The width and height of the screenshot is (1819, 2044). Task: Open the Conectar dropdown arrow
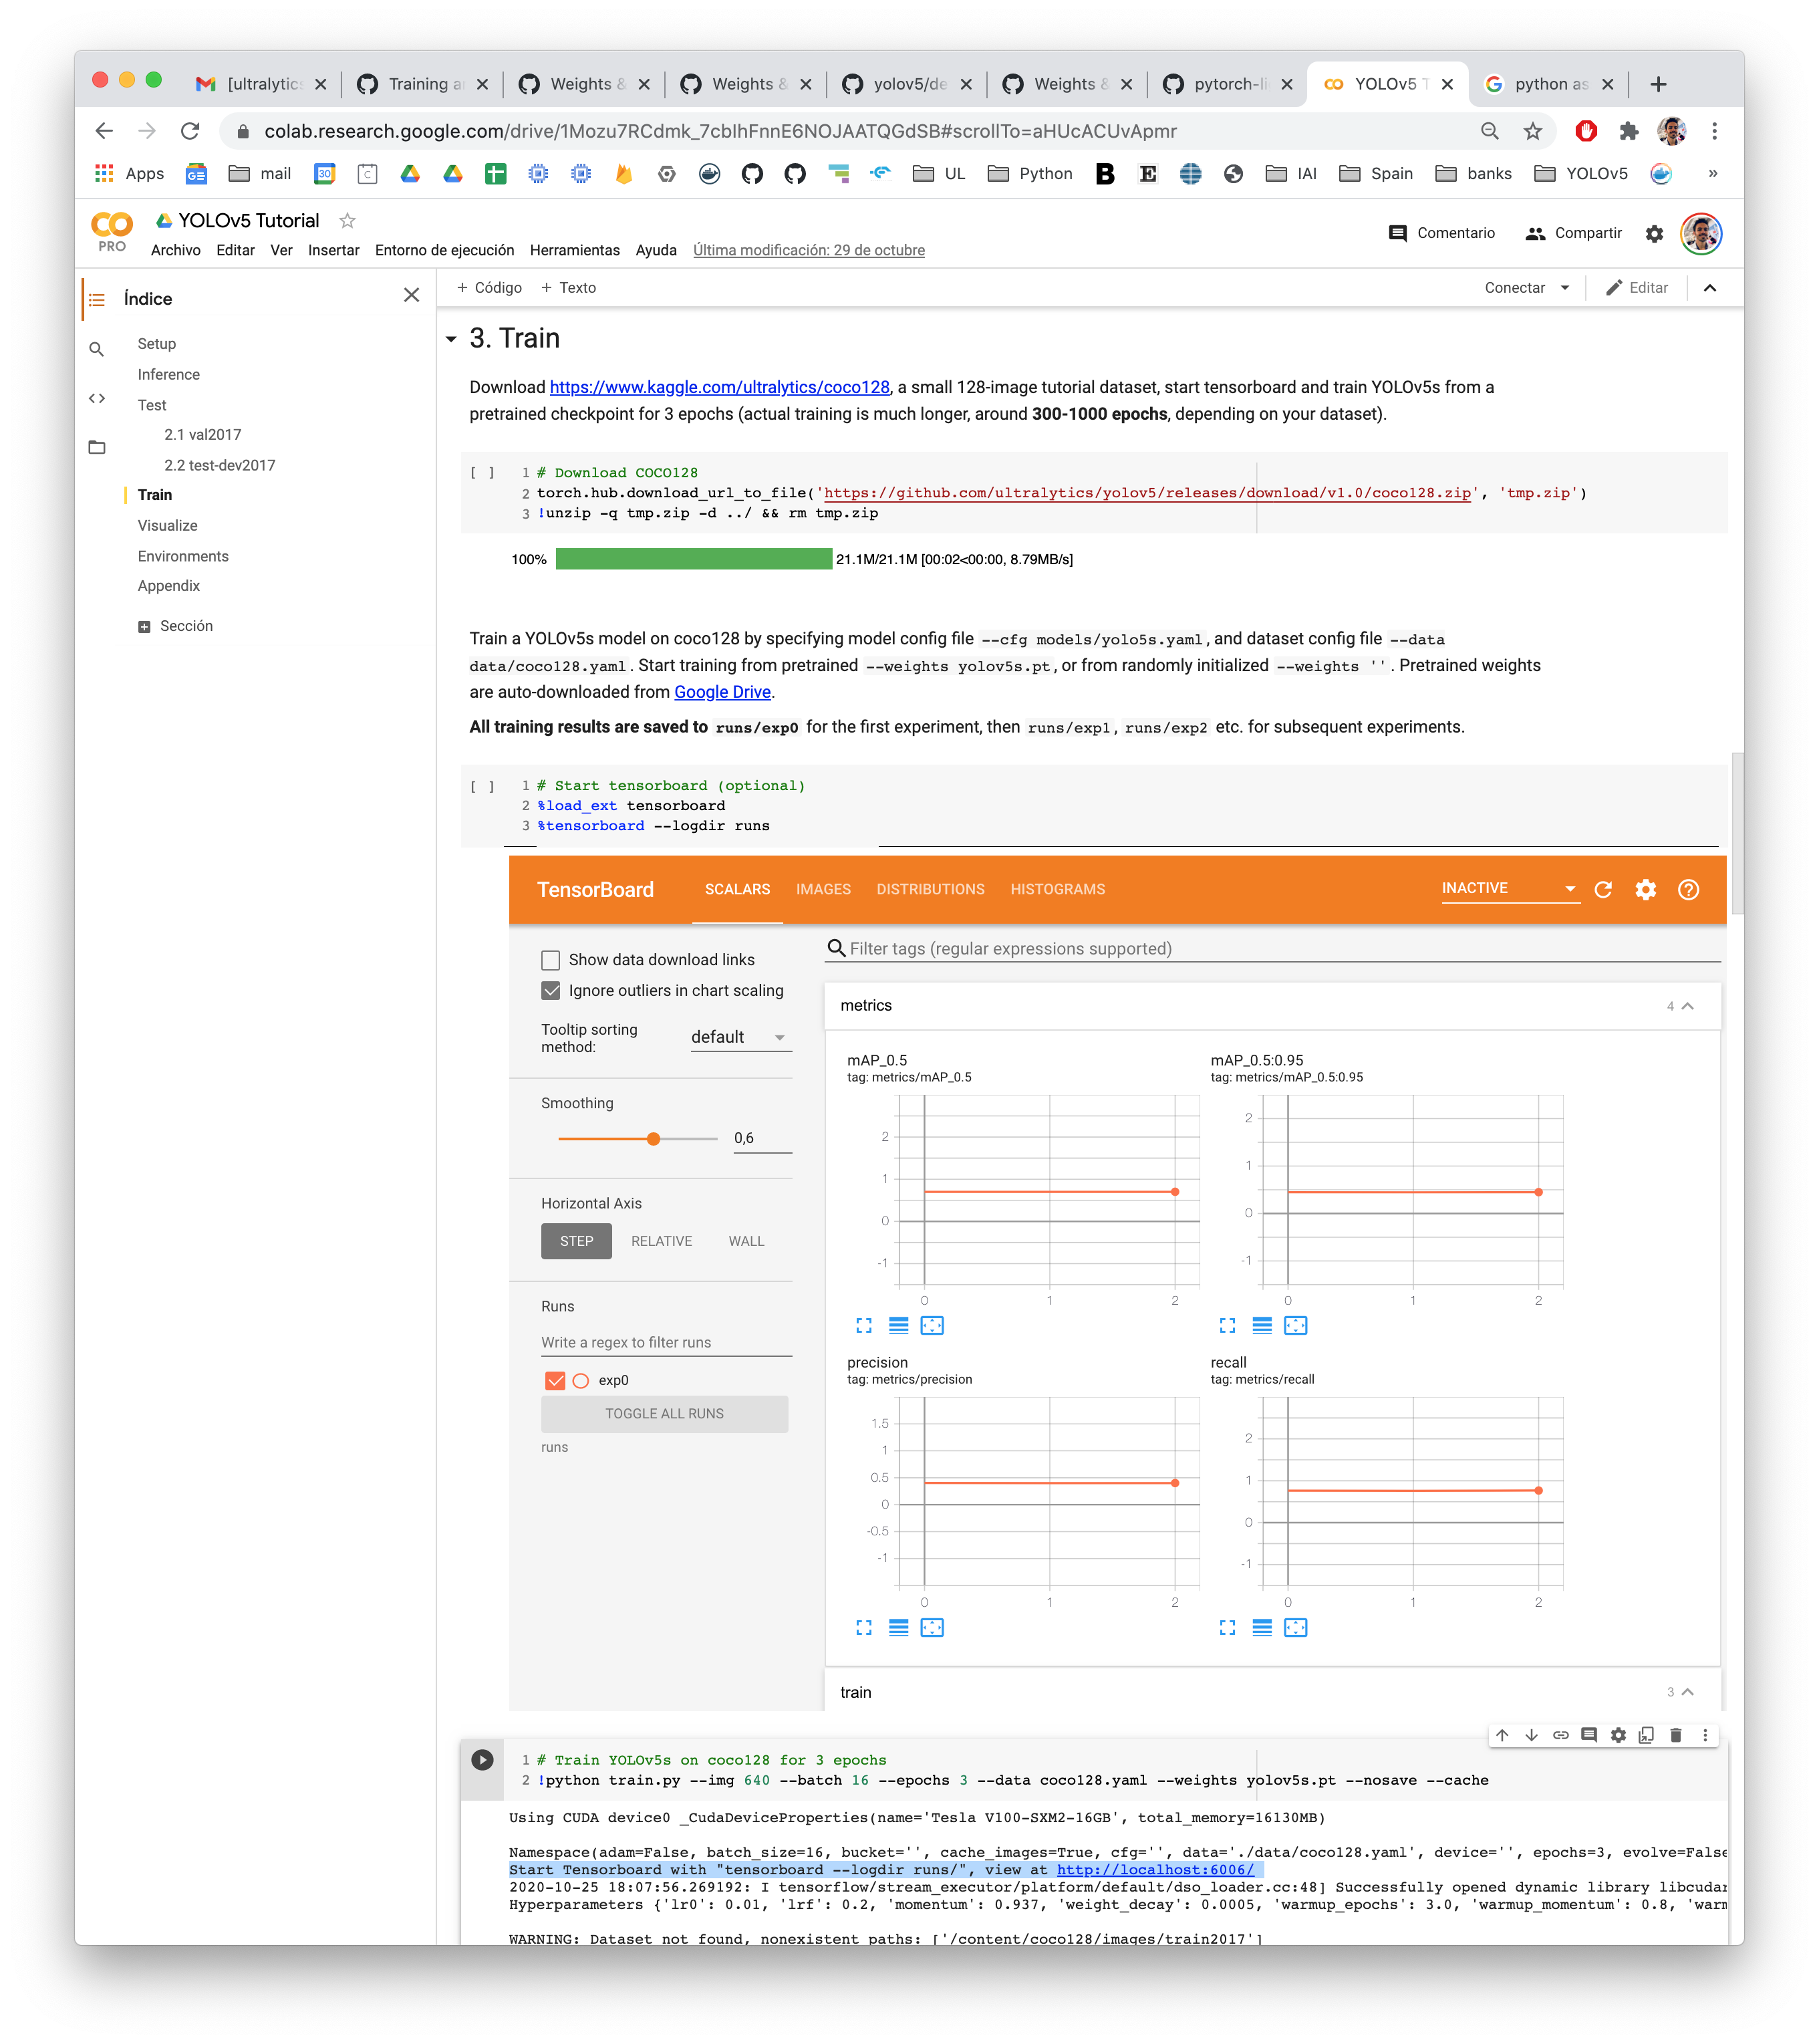(1565, 288)
